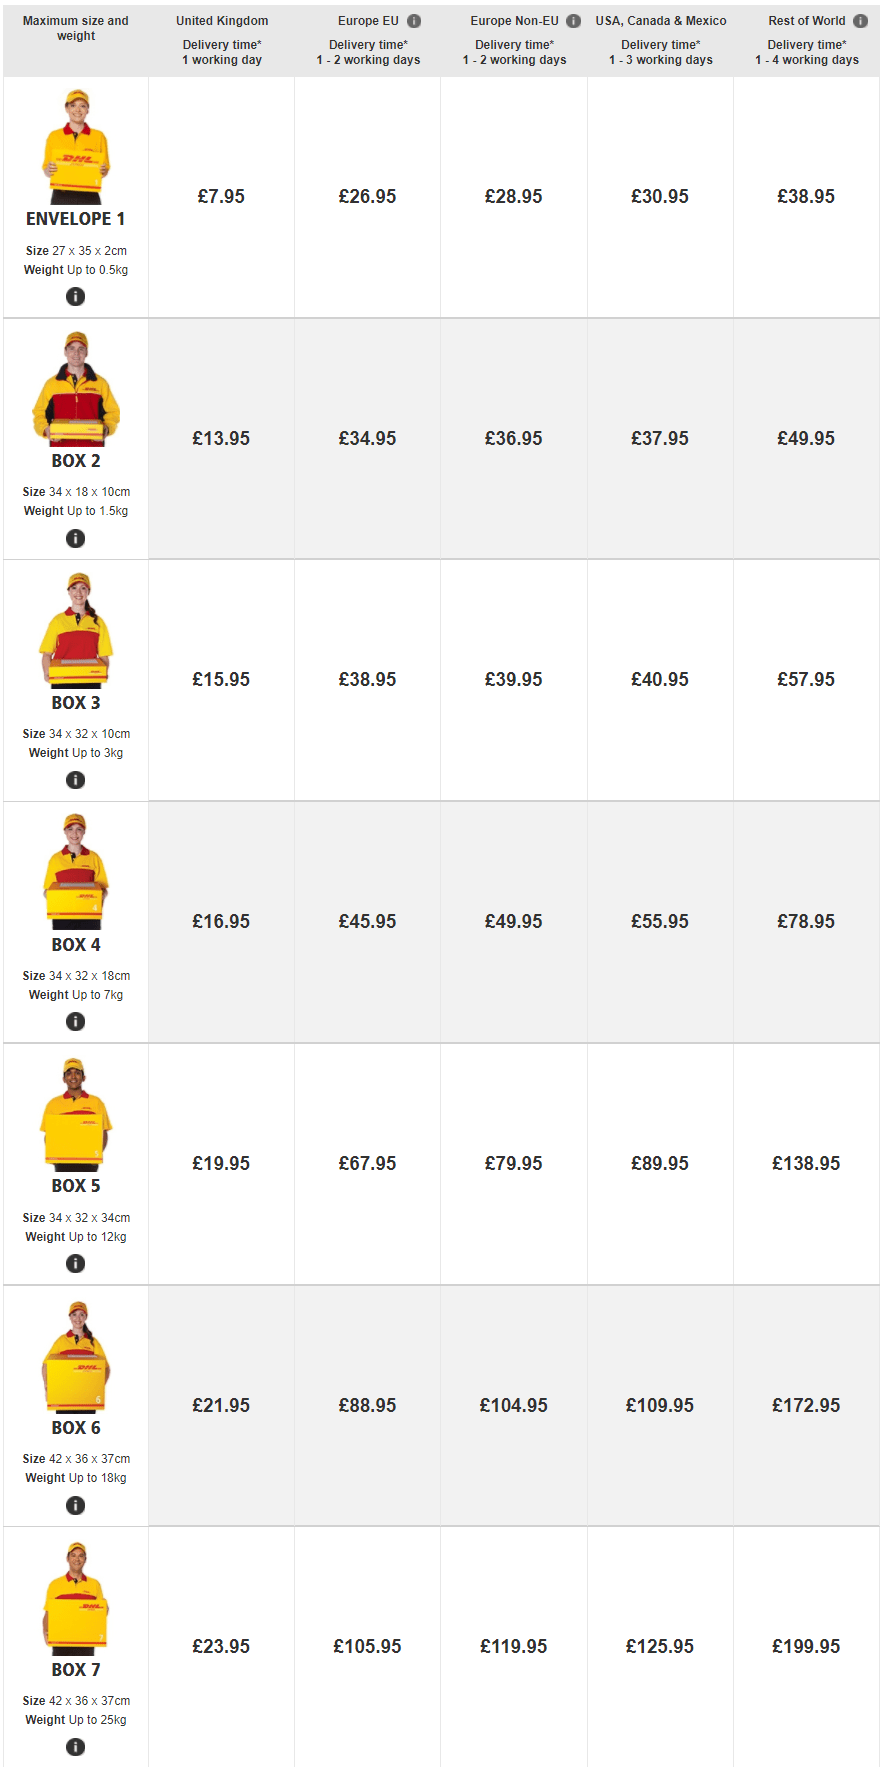Select £199.95 Rest of World Box 7
Screen dimensions: 882x1774
(806, 1647)
